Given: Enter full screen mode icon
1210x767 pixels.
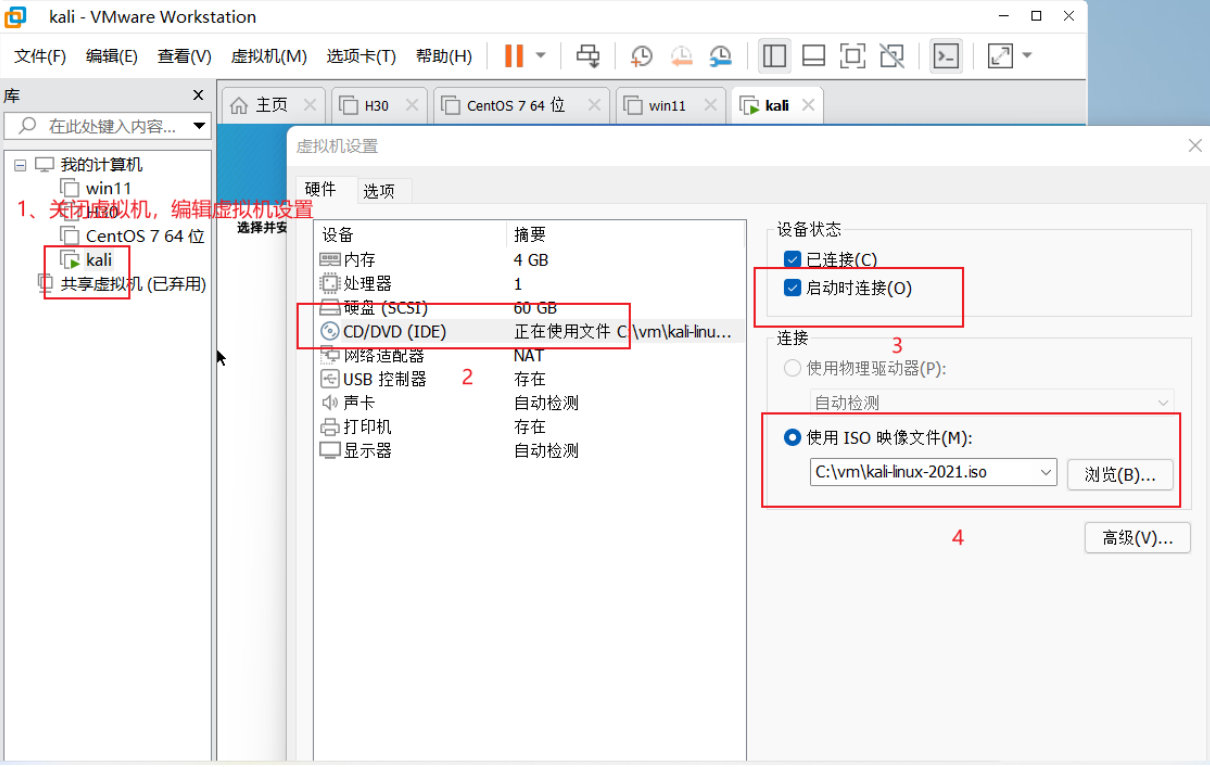Looking at the screenshot, I should [853, 56].
